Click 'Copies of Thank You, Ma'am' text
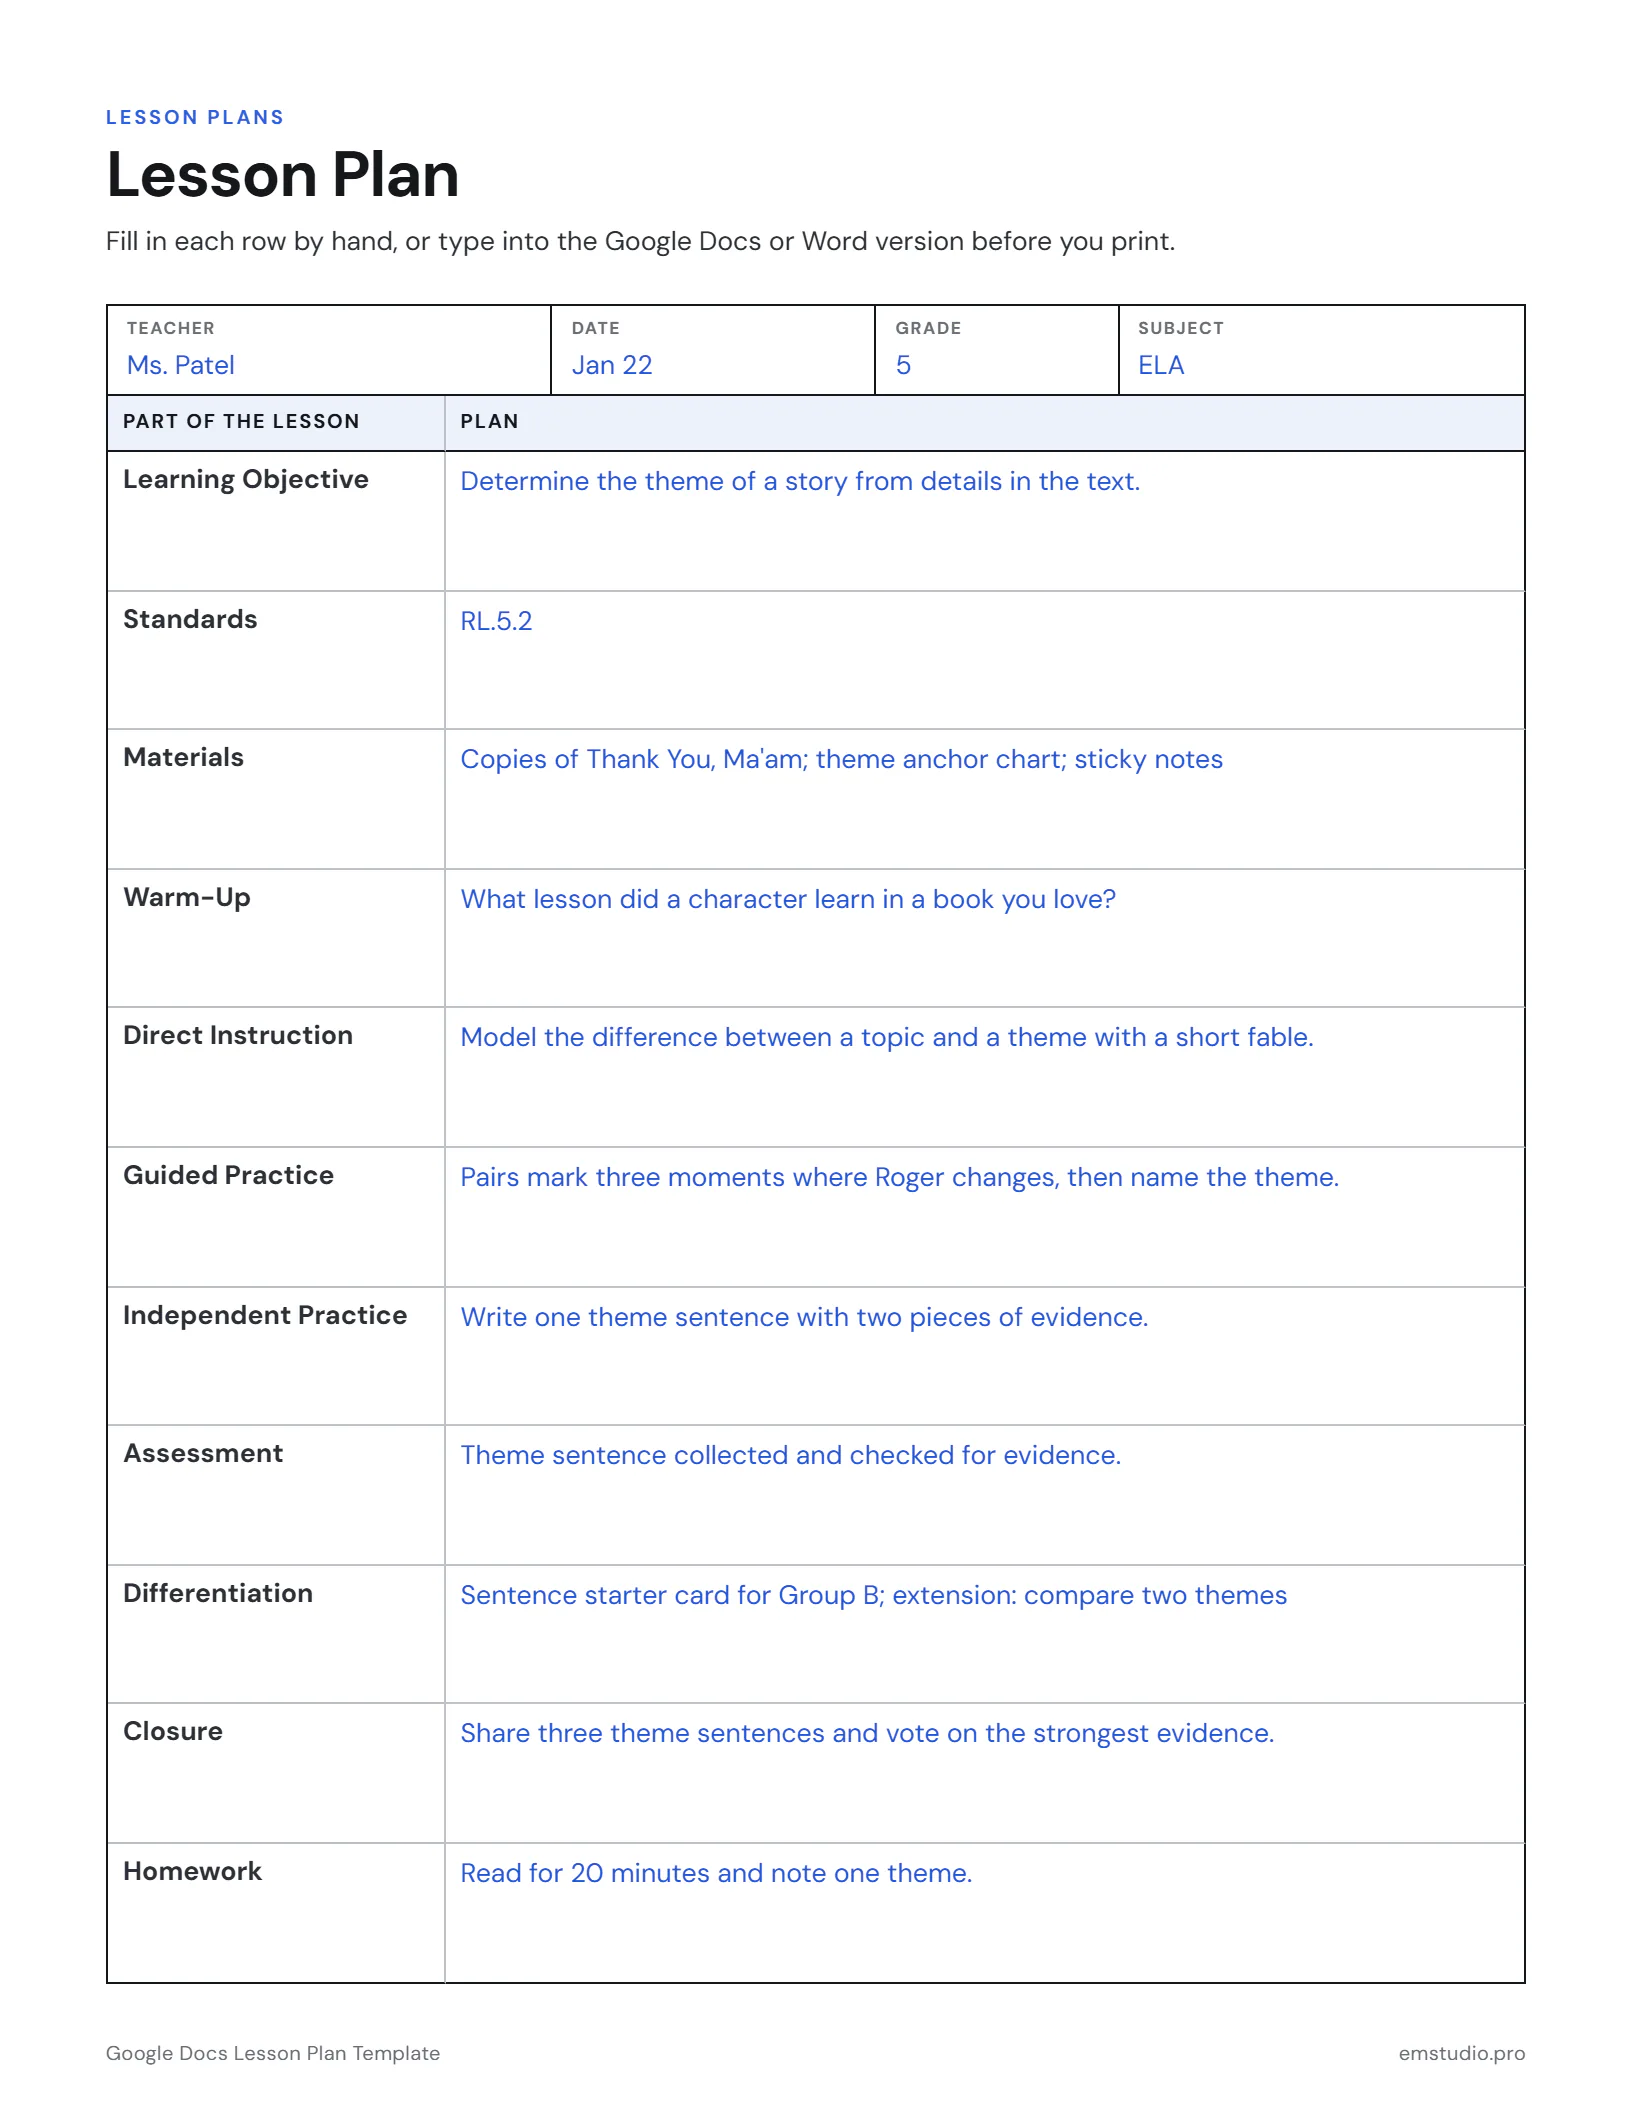The height and width of the screenshot is (2112, 1632). coord(634,759)
